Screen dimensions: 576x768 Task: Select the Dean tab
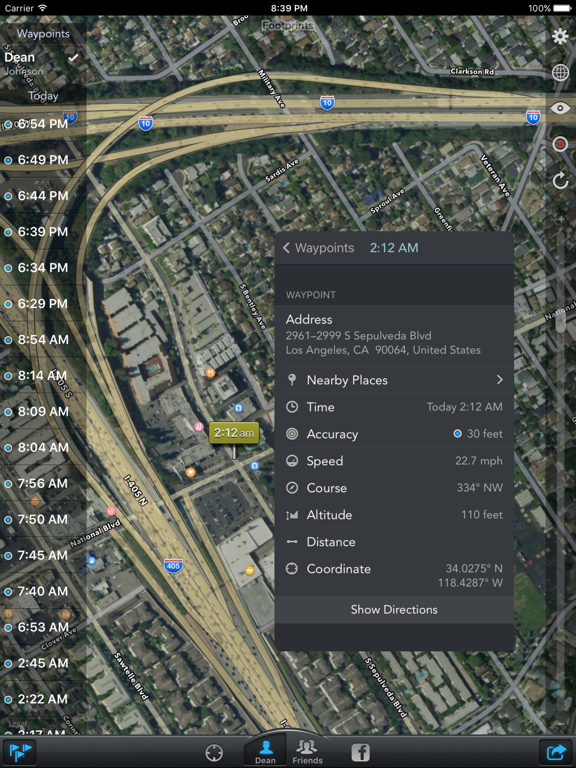coord(265,751)
